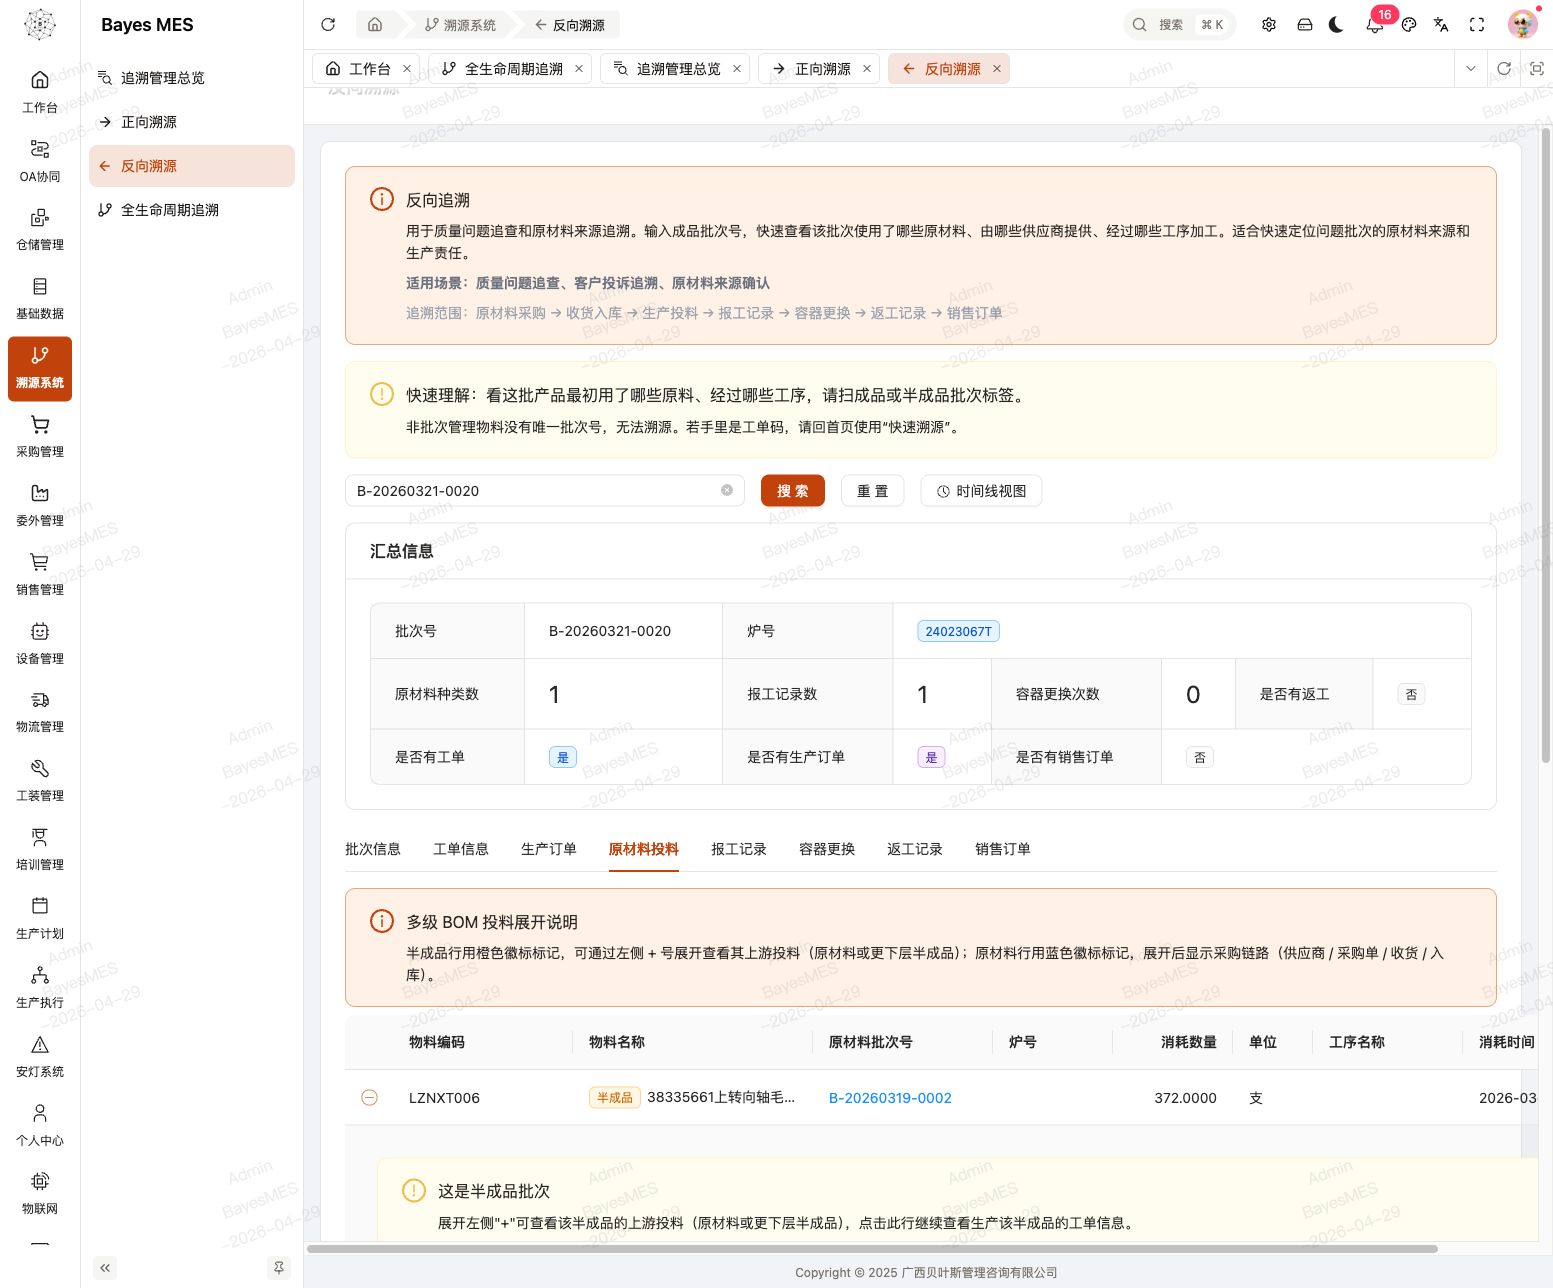
Task: Toggle dark mode moon icon
Action: coord(1336,25)
